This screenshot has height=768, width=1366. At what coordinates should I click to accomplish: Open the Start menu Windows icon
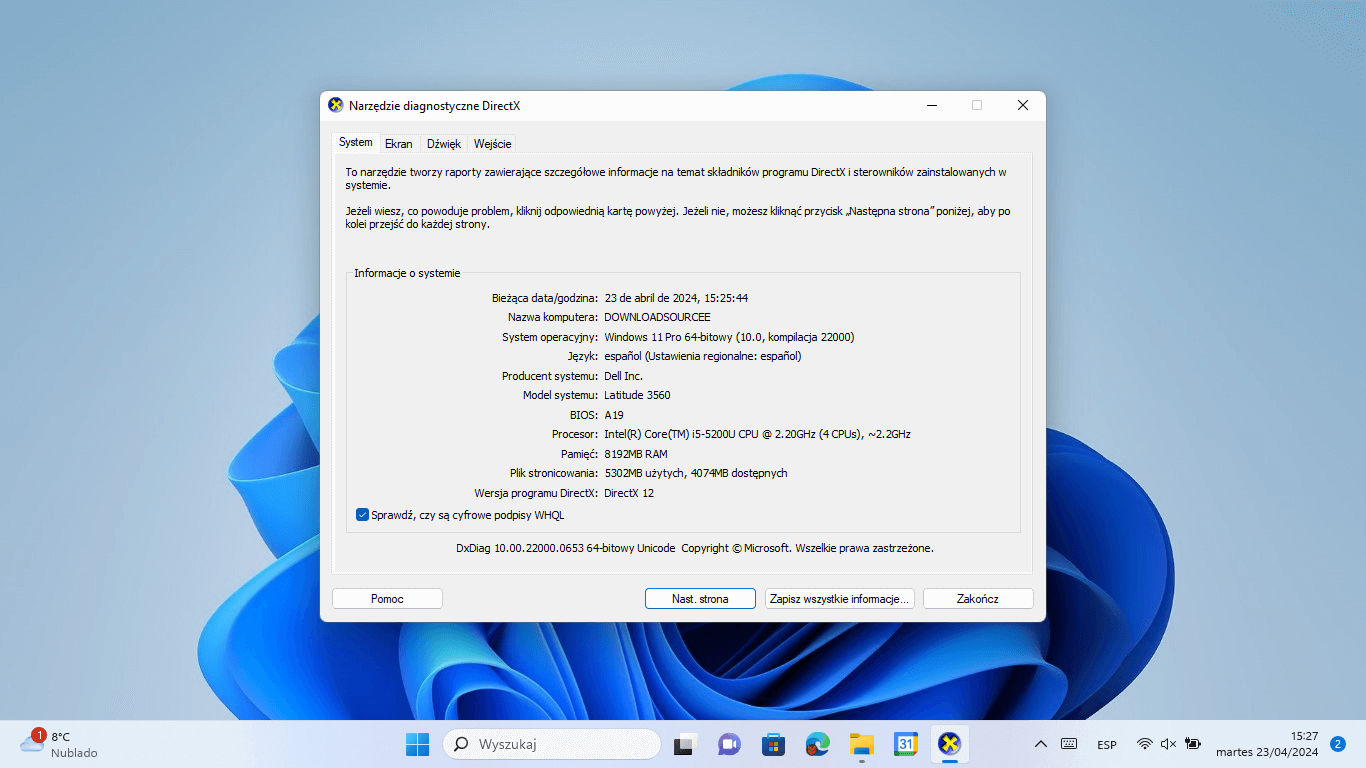click(x=417, y=744)
